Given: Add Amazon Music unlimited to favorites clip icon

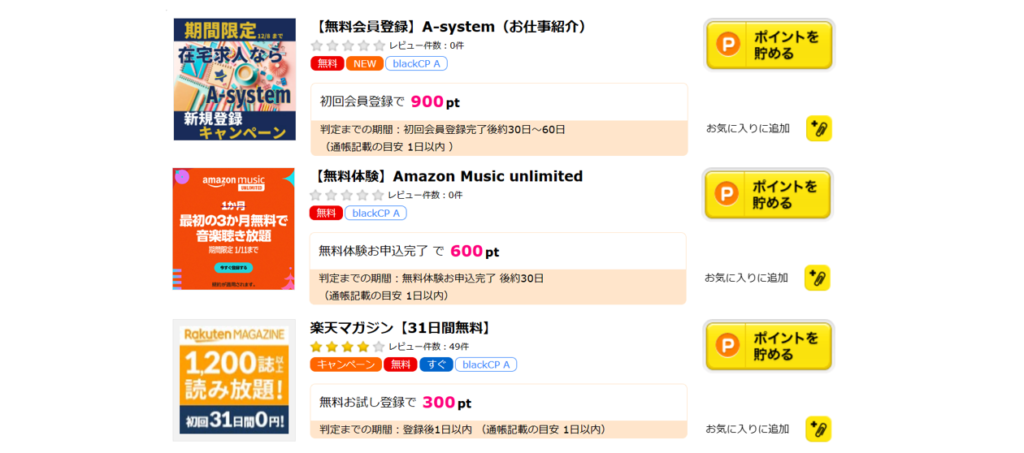Looking at the screenshot, I should 818,278.
